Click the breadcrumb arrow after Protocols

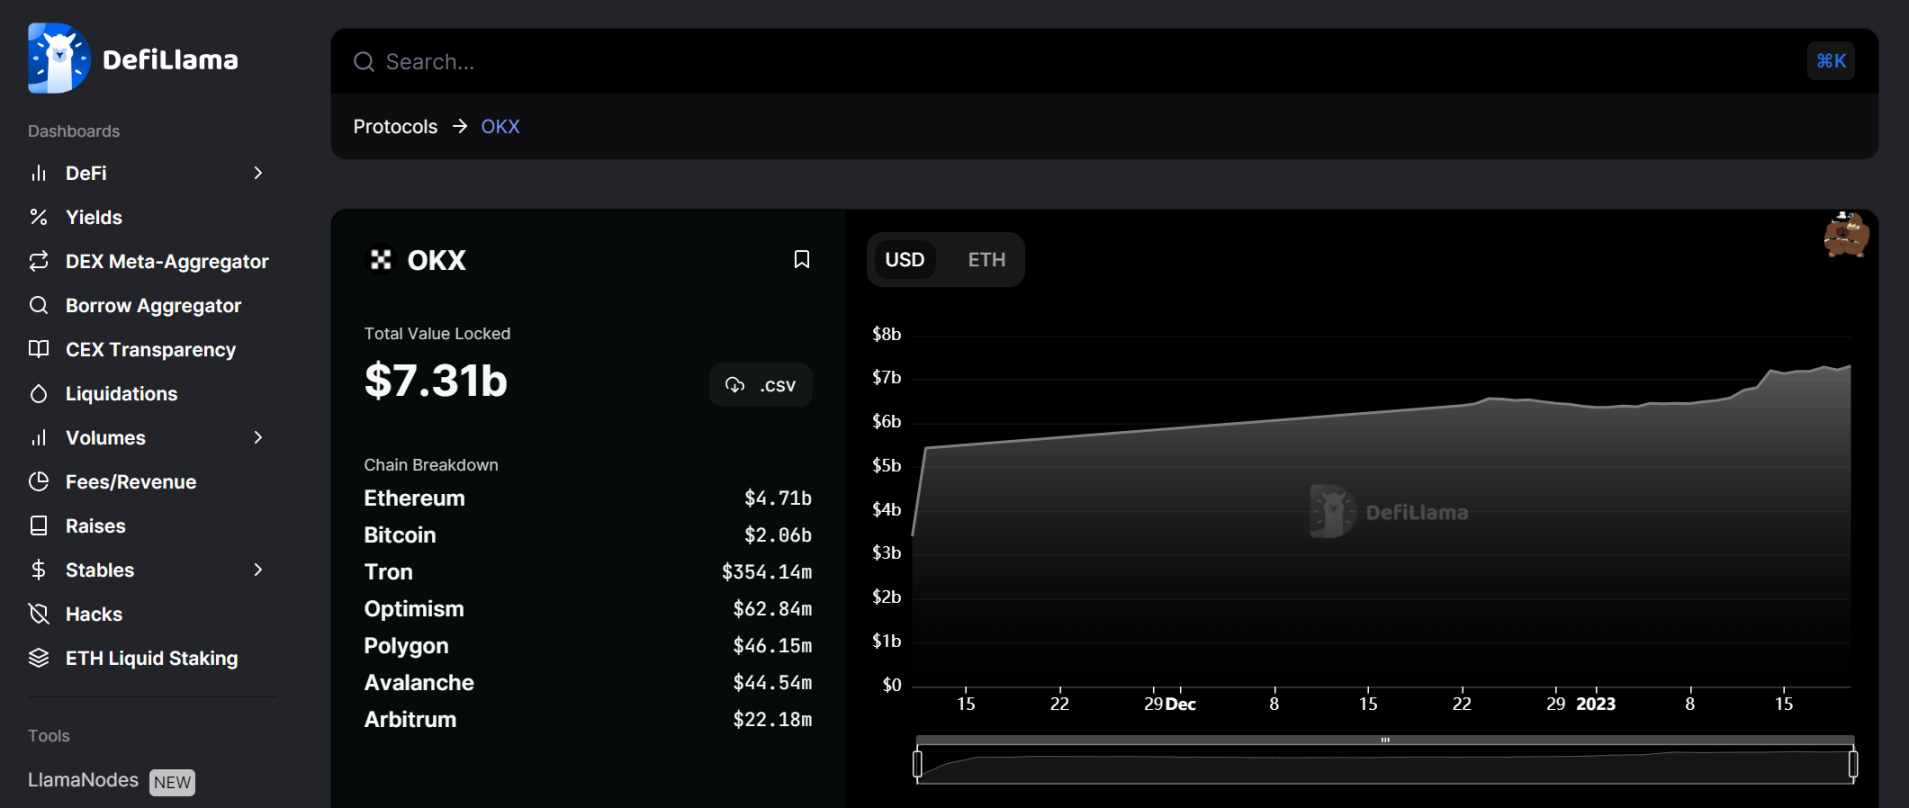[x=460, y=126]
